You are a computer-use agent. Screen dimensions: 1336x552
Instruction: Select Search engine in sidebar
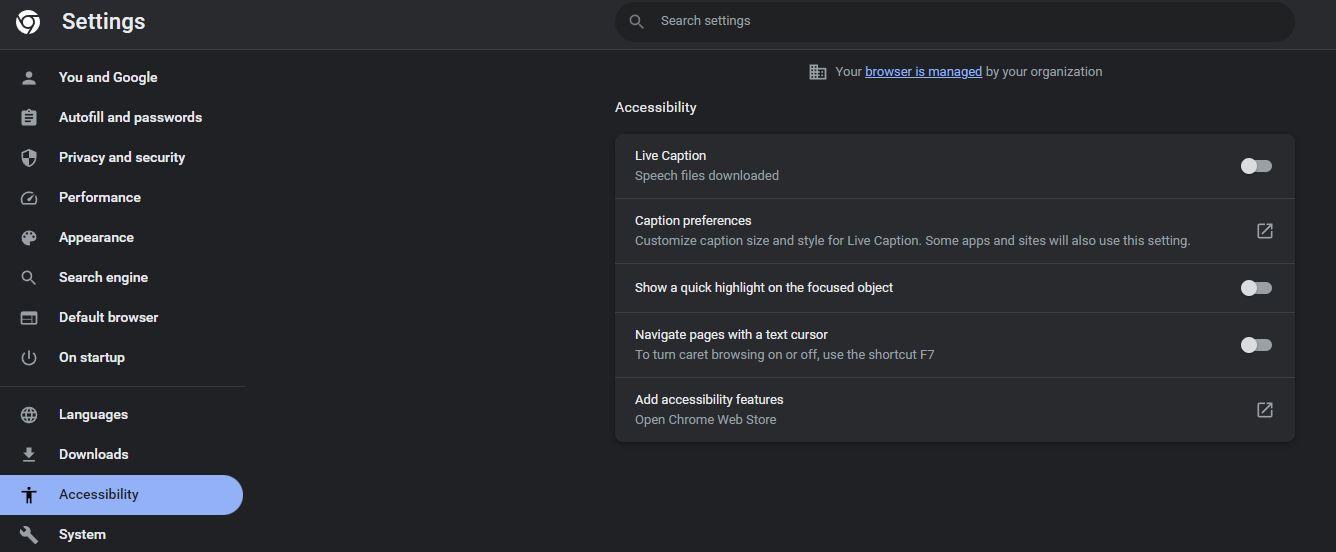point(103,278)
